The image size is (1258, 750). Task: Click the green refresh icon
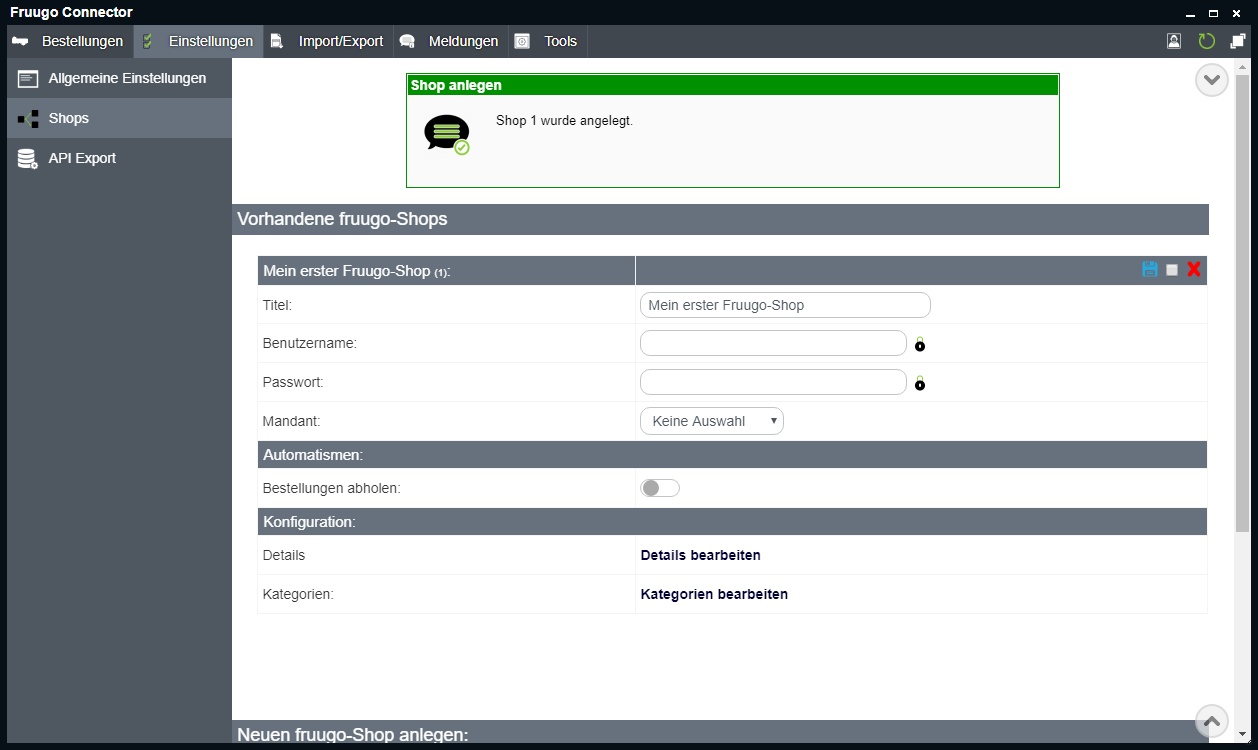[x=1207, y=41]
